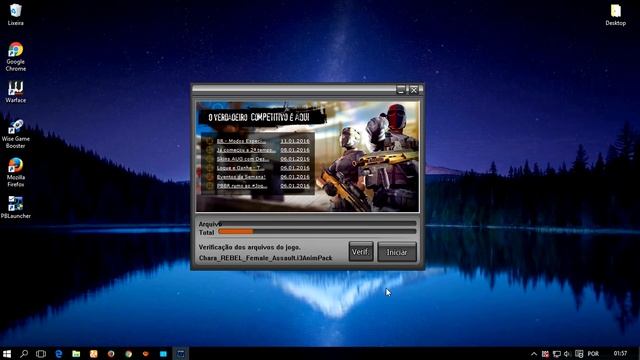Expand hidden system tray icons
Image resolution: width=640 pixels, height=360 pixels.
click(534, 354)
